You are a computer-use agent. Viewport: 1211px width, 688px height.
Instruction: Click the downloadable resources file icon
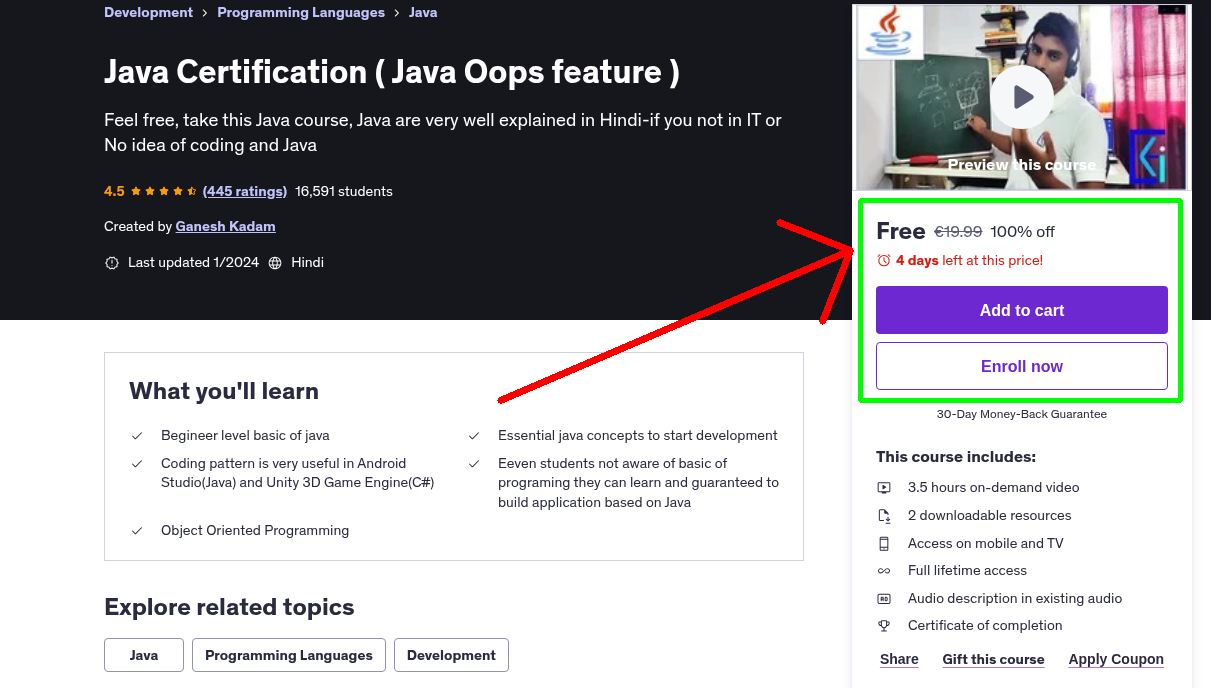coord(884,515)
